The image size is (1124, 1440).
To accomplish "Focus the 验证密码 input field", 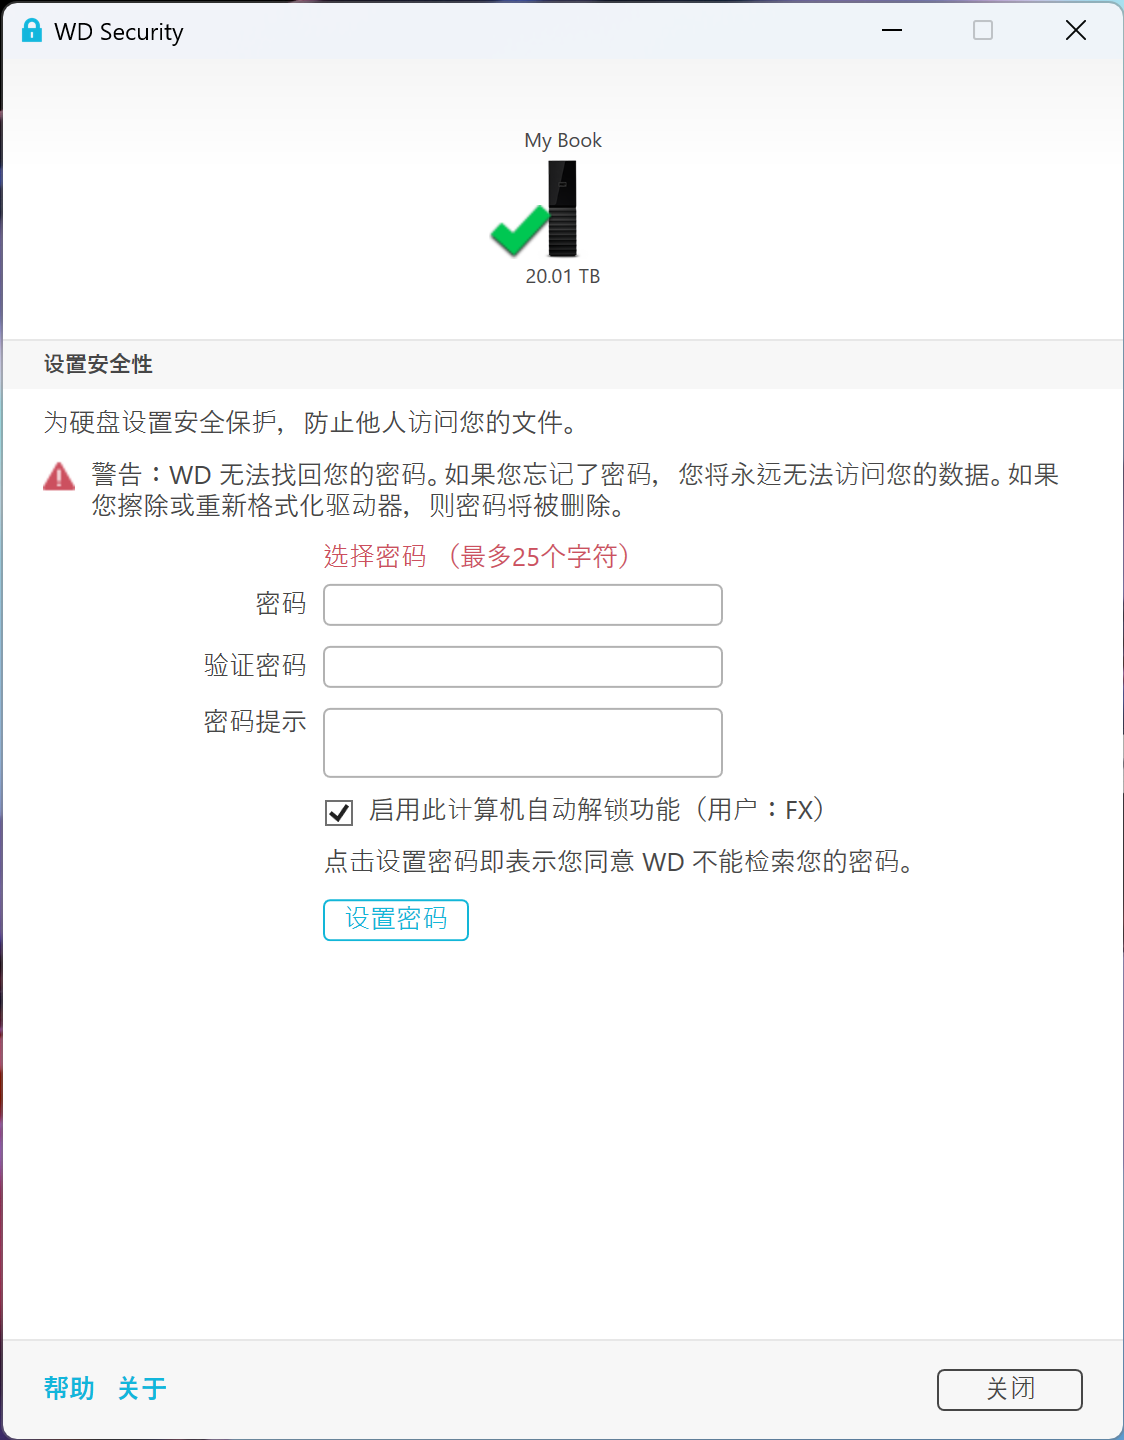I will click(x=523, y=667).
